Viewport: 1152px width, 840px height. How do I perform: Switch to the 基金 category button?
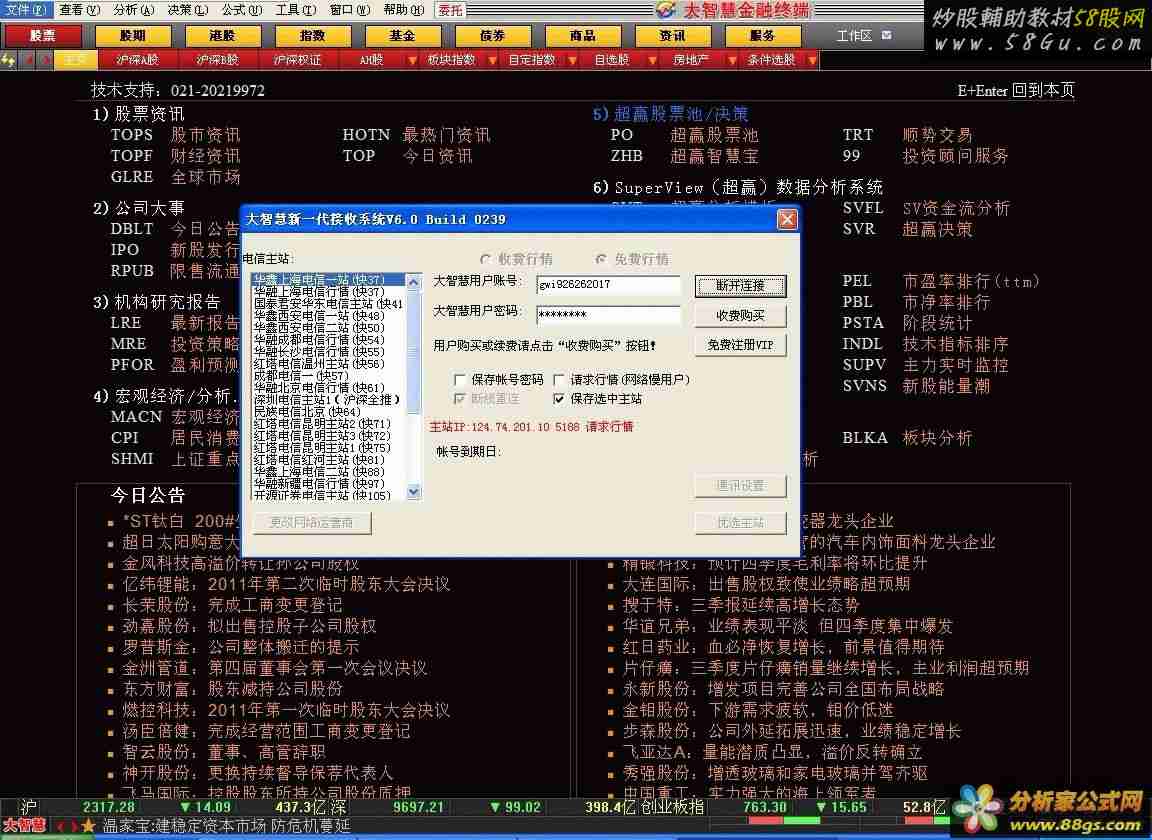[403, 35]
